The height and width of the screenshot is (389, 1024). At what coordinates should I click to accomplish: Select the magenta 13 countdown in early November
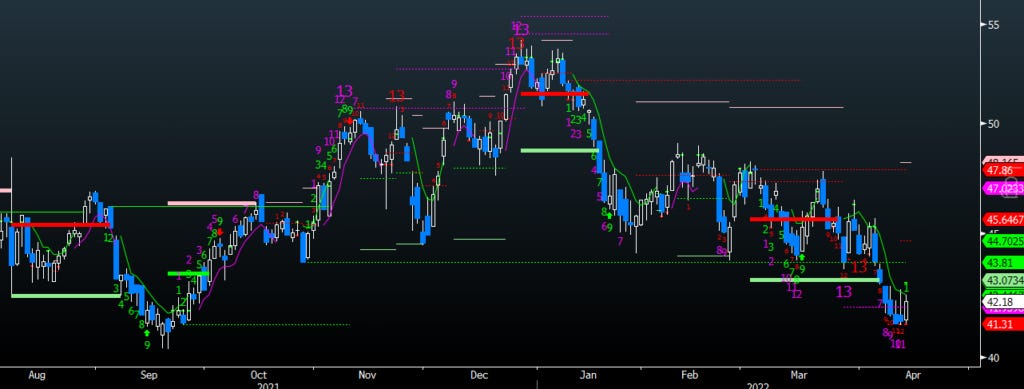(x=345, y=91)
